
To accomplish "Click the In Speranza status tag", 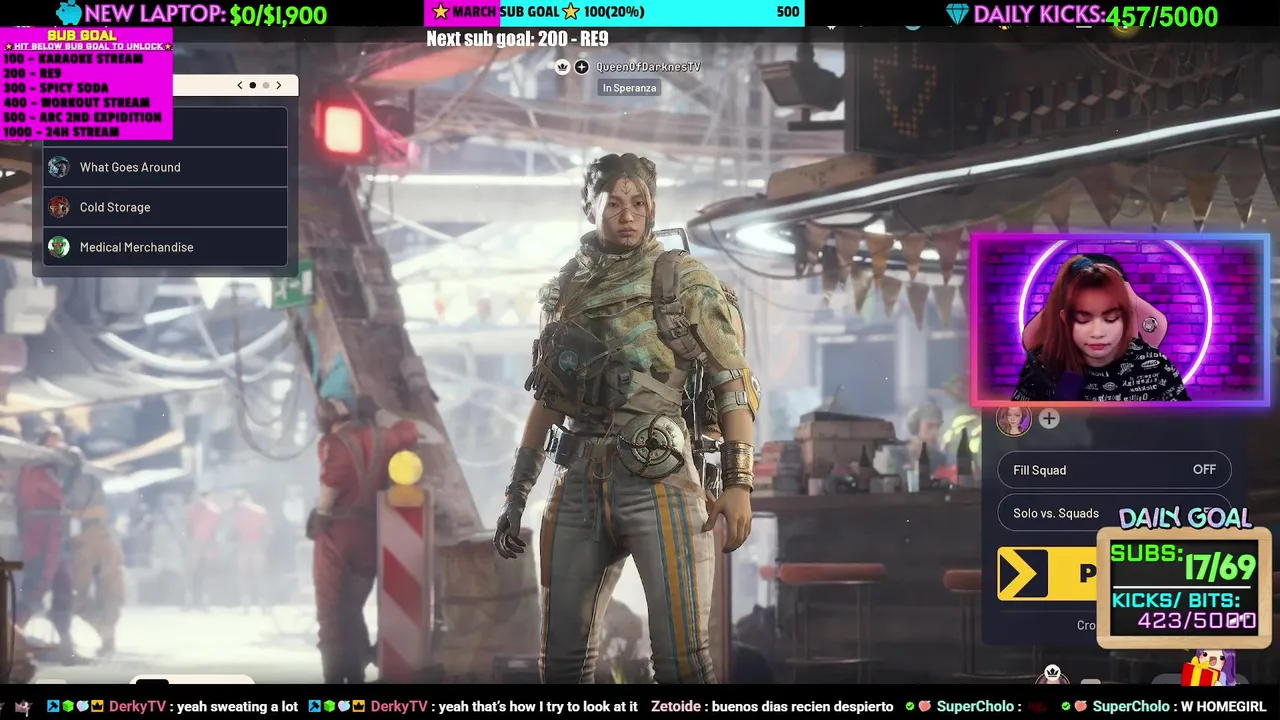I will [629, 88].
